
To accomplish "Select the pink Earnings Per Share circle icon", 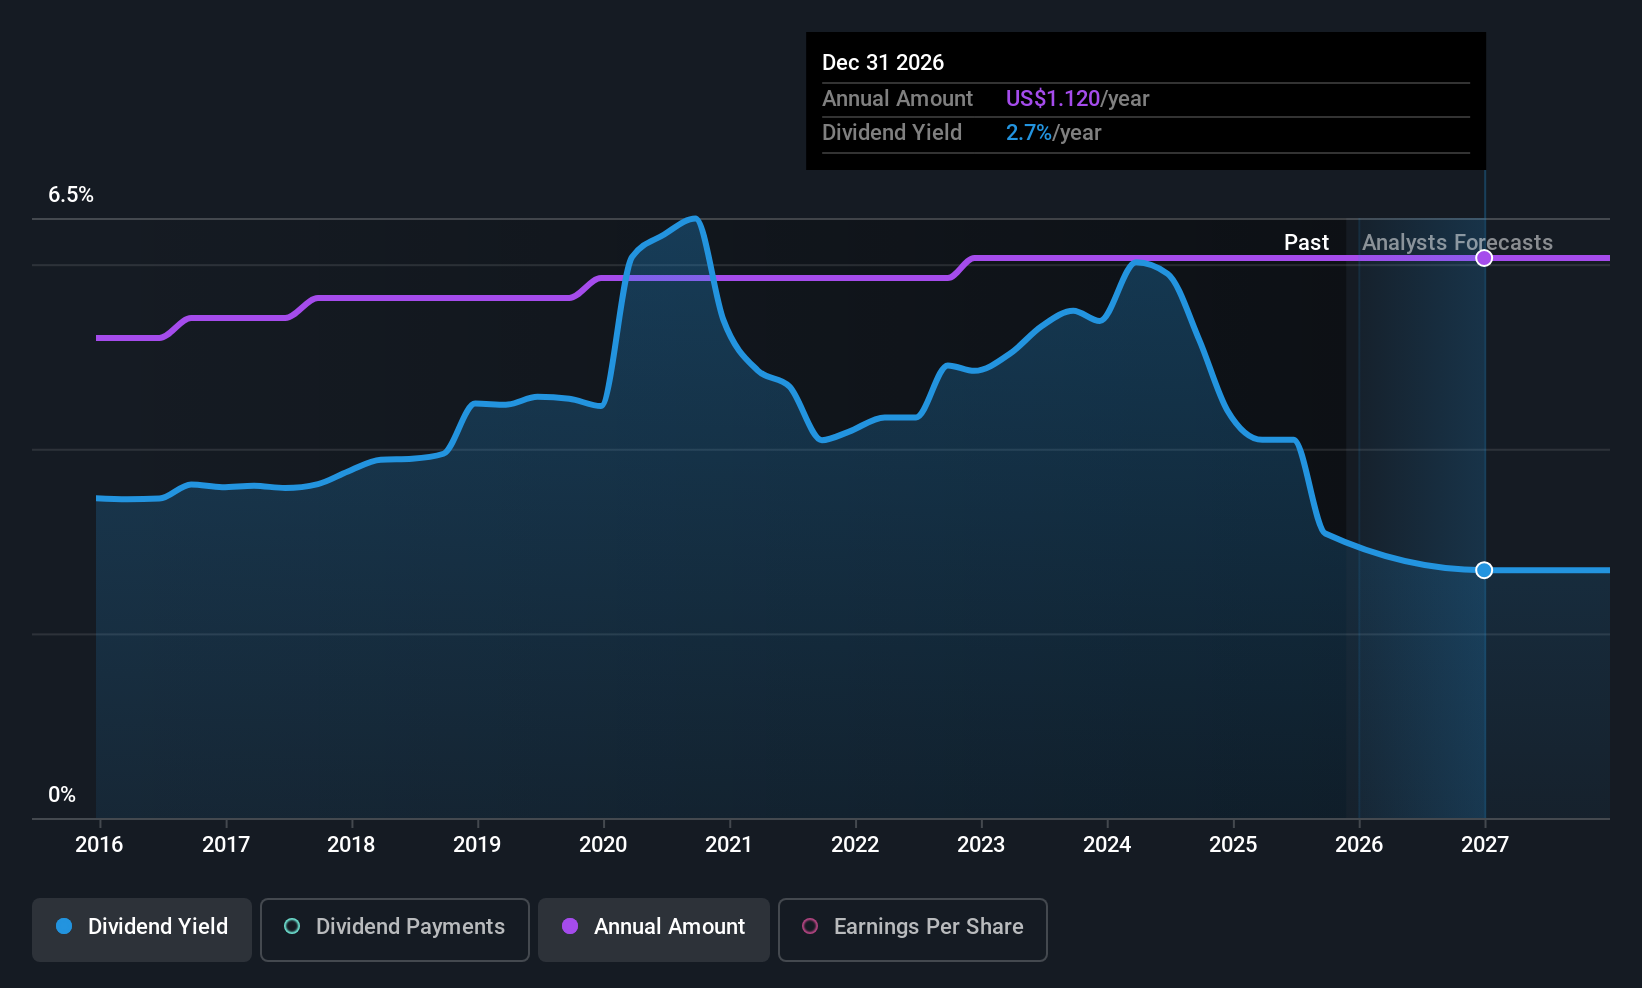I will click(809, 927).
